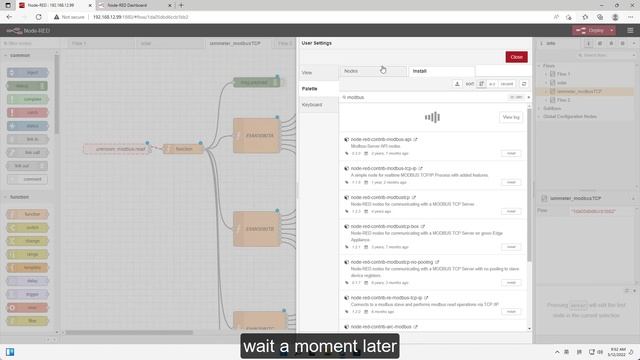Image resolution: width=640 pixels, height=360 pixels.
Task: Open node-red-contrib-modbustcp external link icon
Action: pos(414,198)
